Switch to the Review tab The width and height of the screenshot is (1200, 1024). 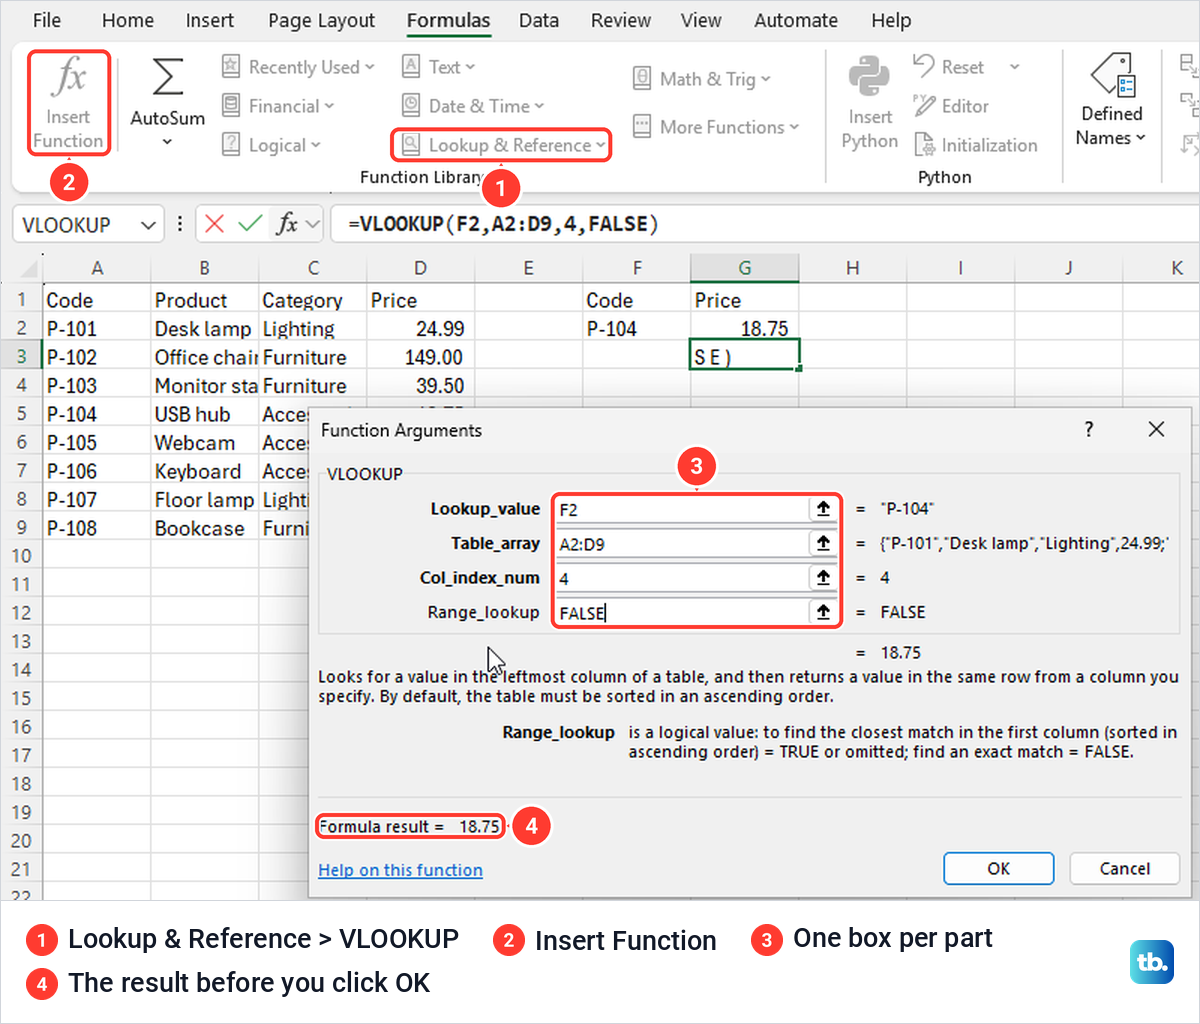620,20
